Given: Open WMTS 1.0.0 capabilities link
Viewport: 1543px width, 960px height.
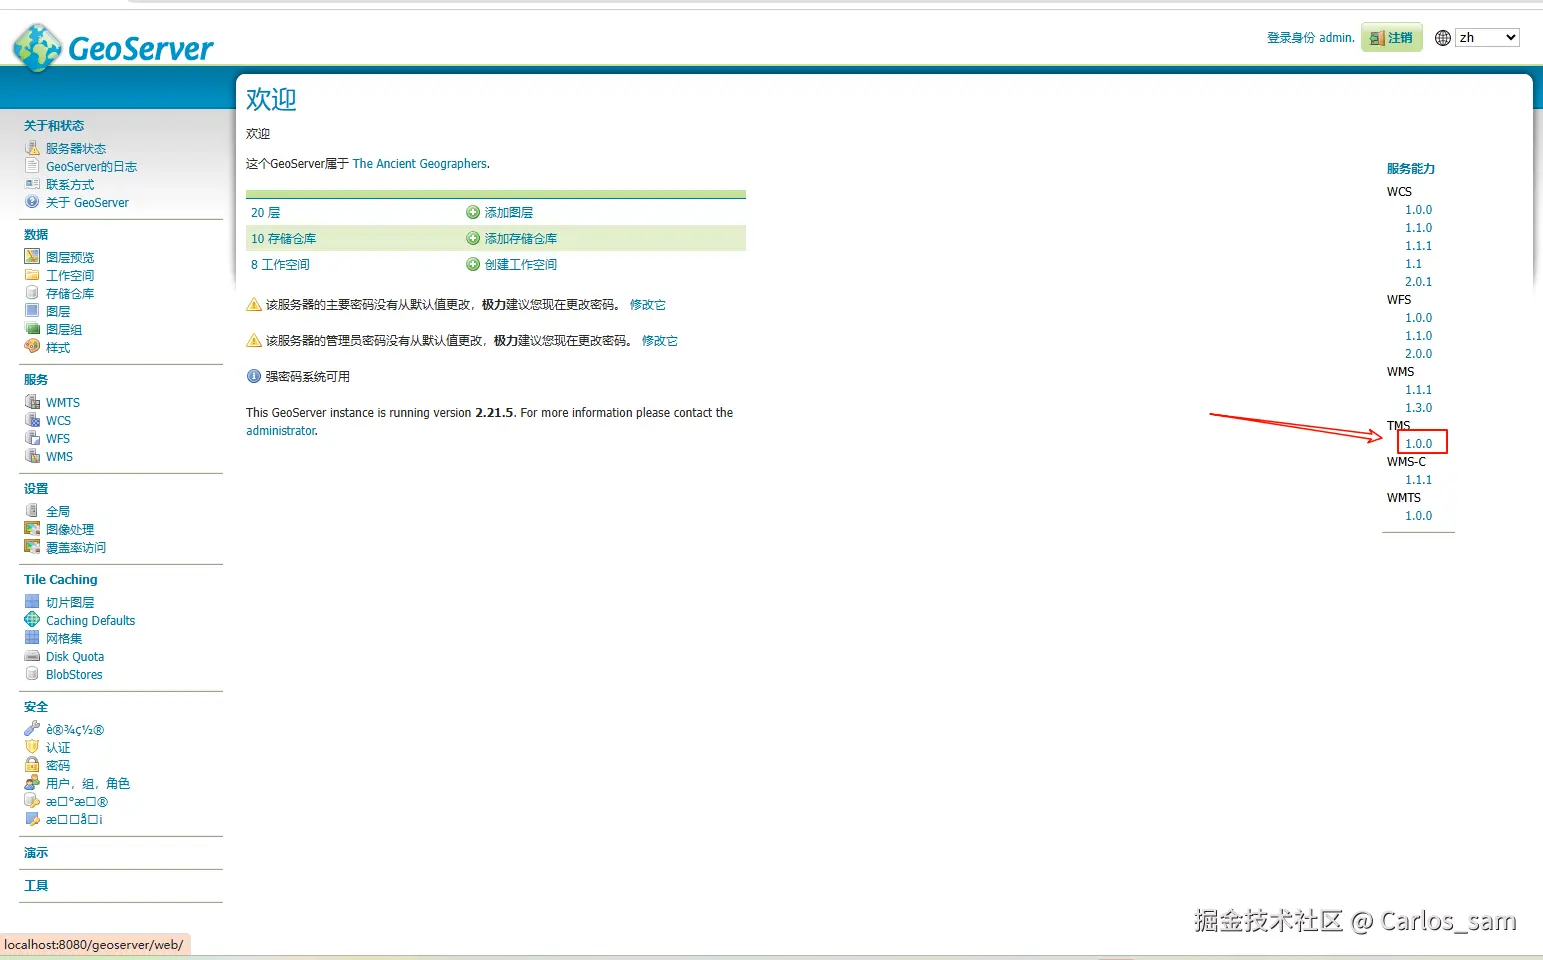Looking at the screenshot, I should click(1418, 516).
